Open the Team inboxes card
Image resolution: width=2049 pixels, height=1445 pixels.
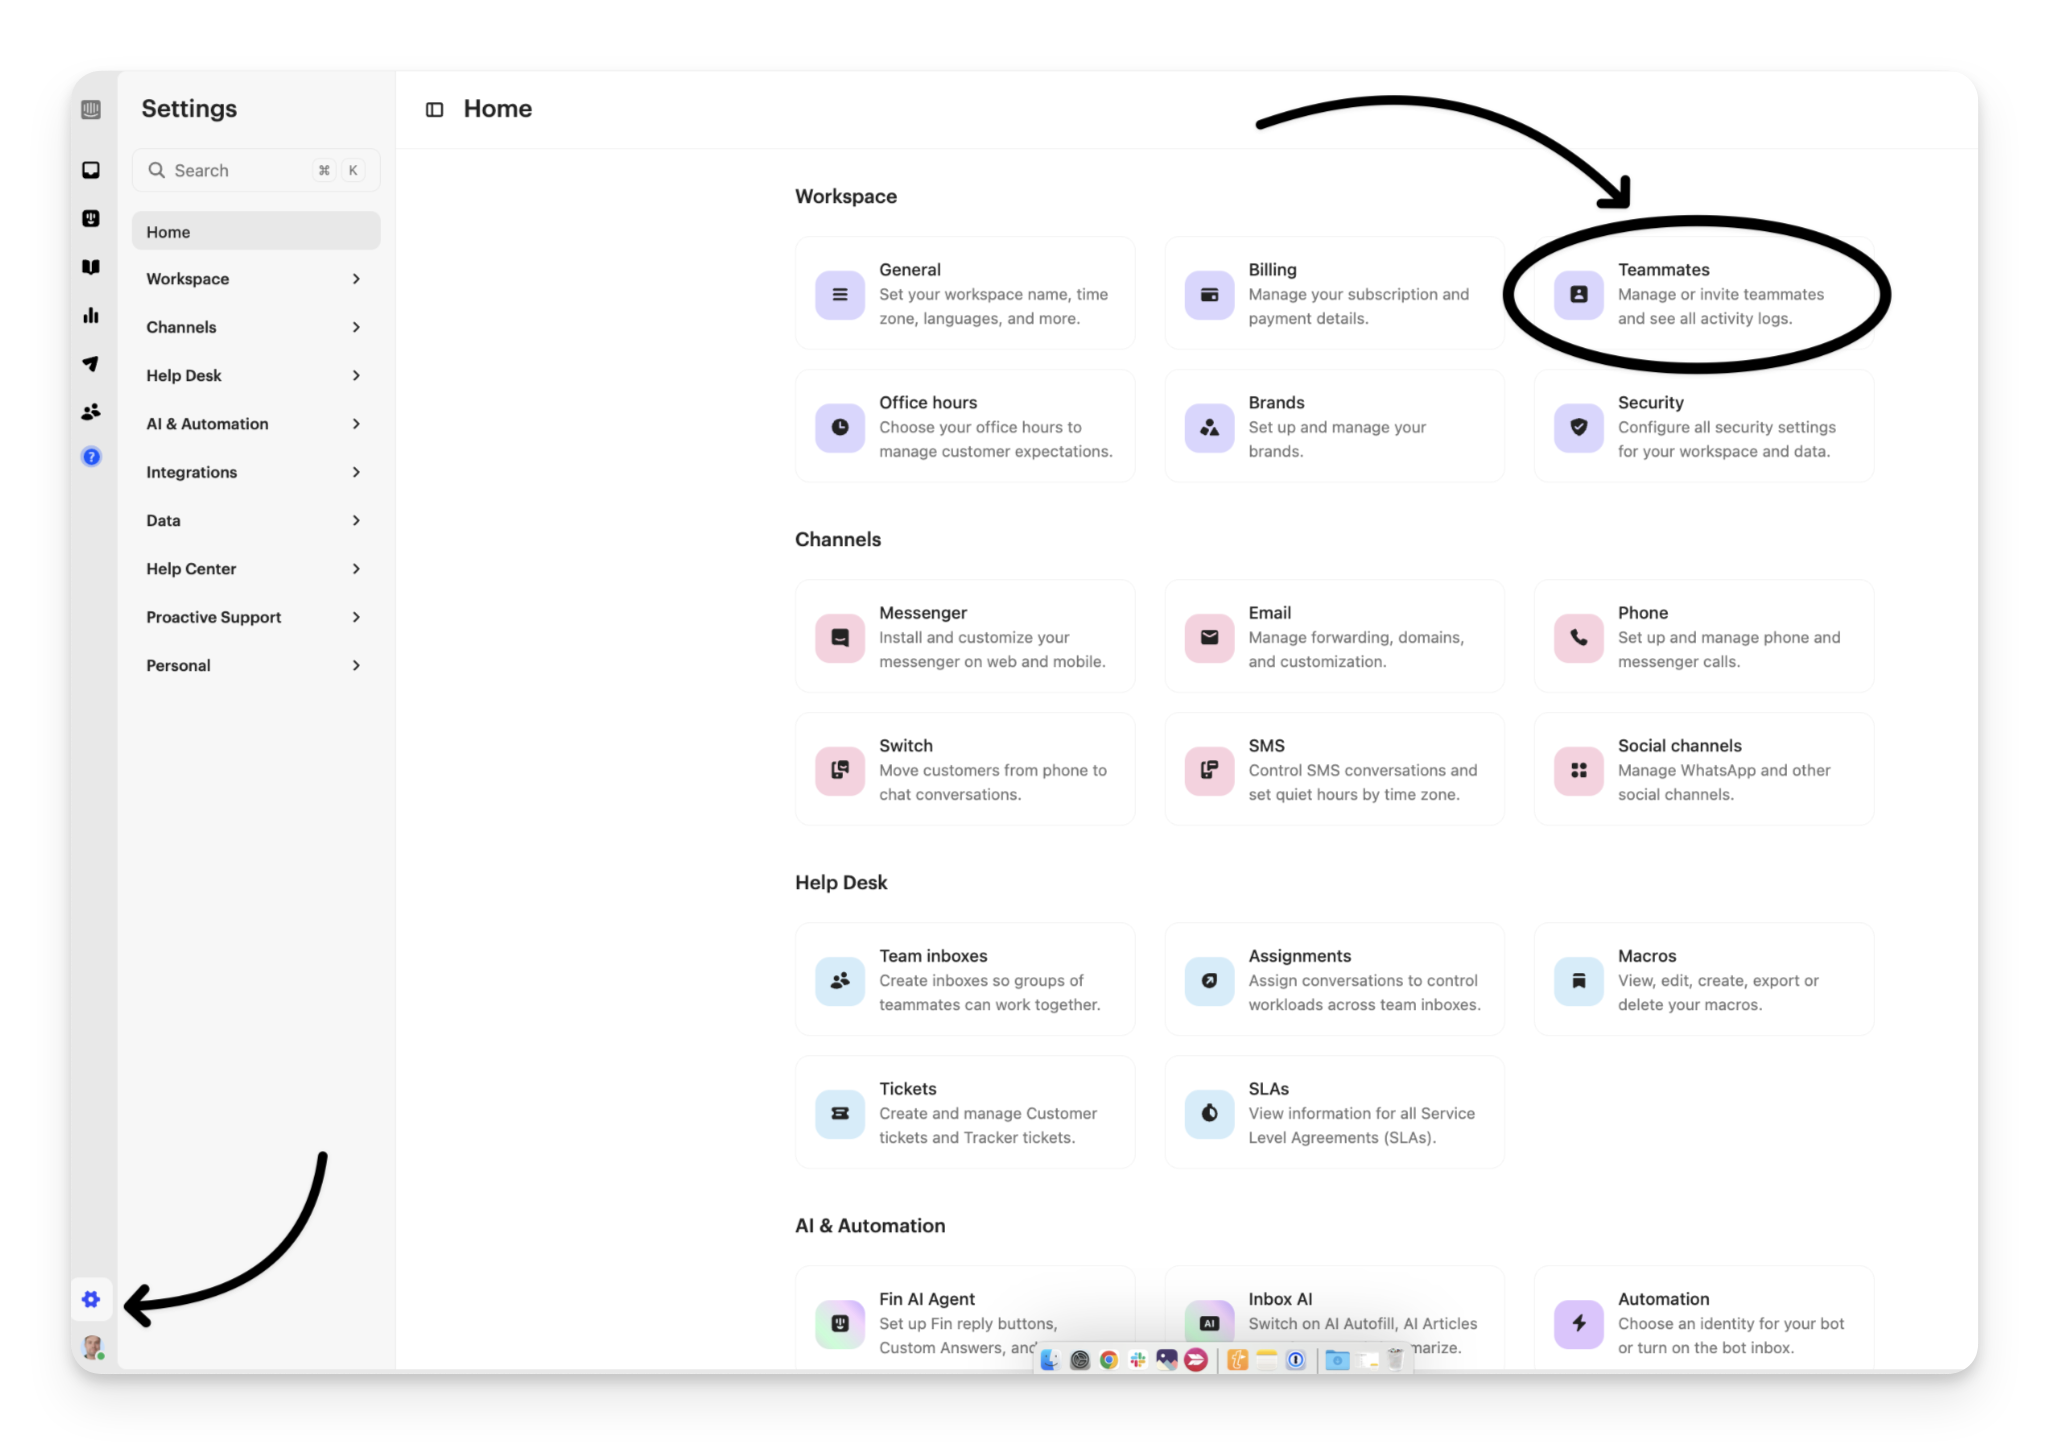(964, 980)
